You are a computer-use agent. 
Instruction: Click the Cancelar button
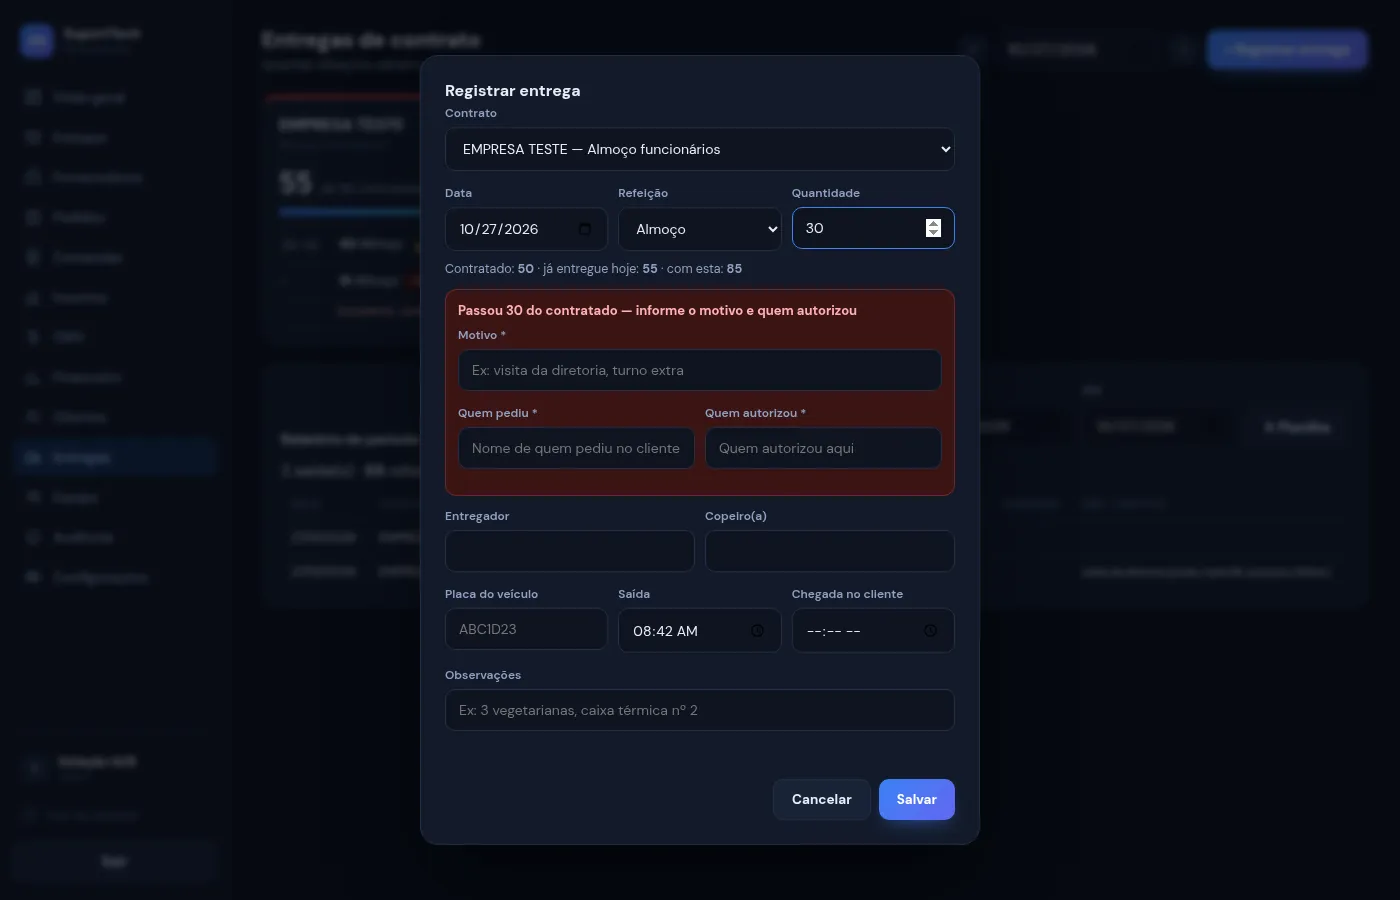tap(821, 799)
